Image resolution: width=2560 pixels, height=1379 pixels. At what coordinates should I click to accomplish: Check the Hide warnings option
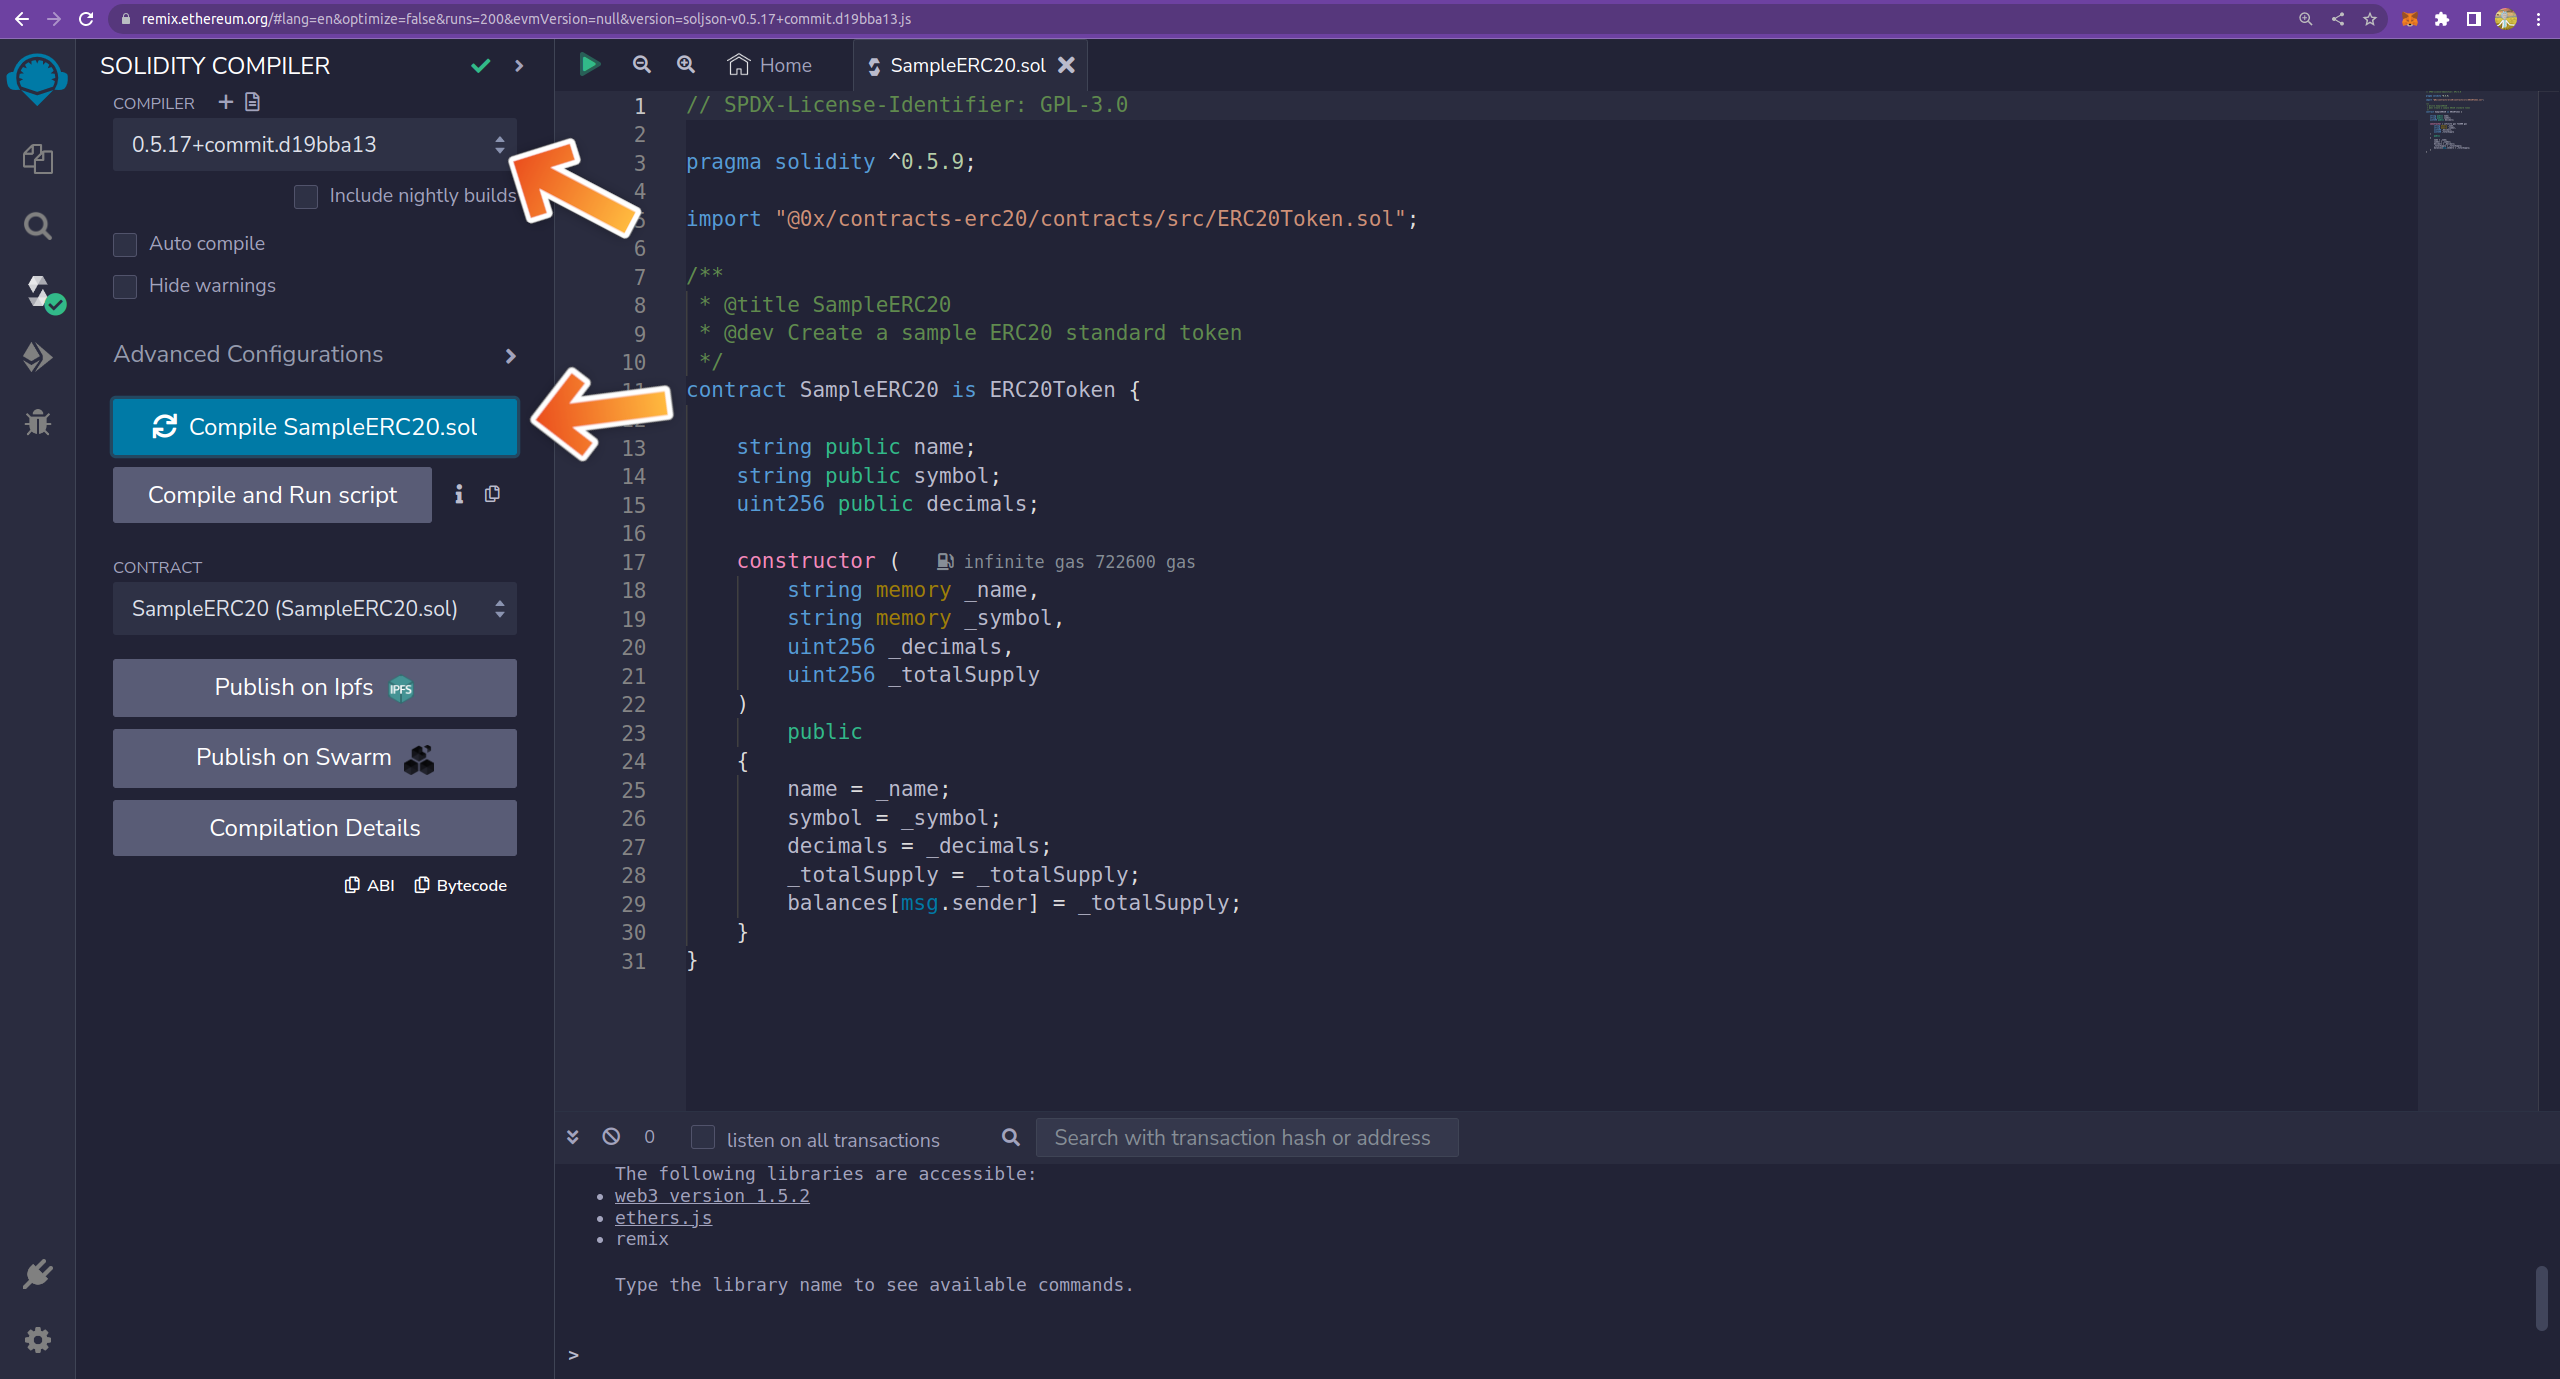pyautogui.click(x=125, y=287)
